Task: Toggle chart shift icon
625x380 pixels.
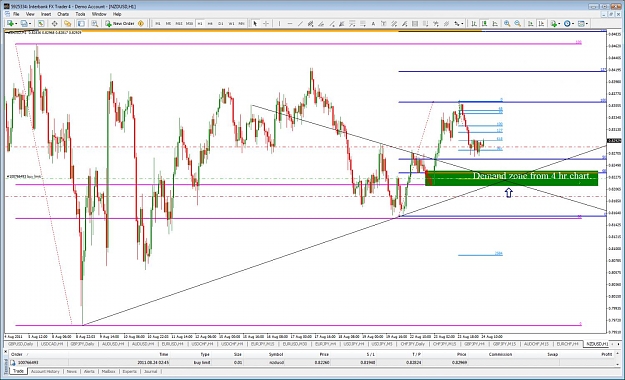Action: [541, 24]
